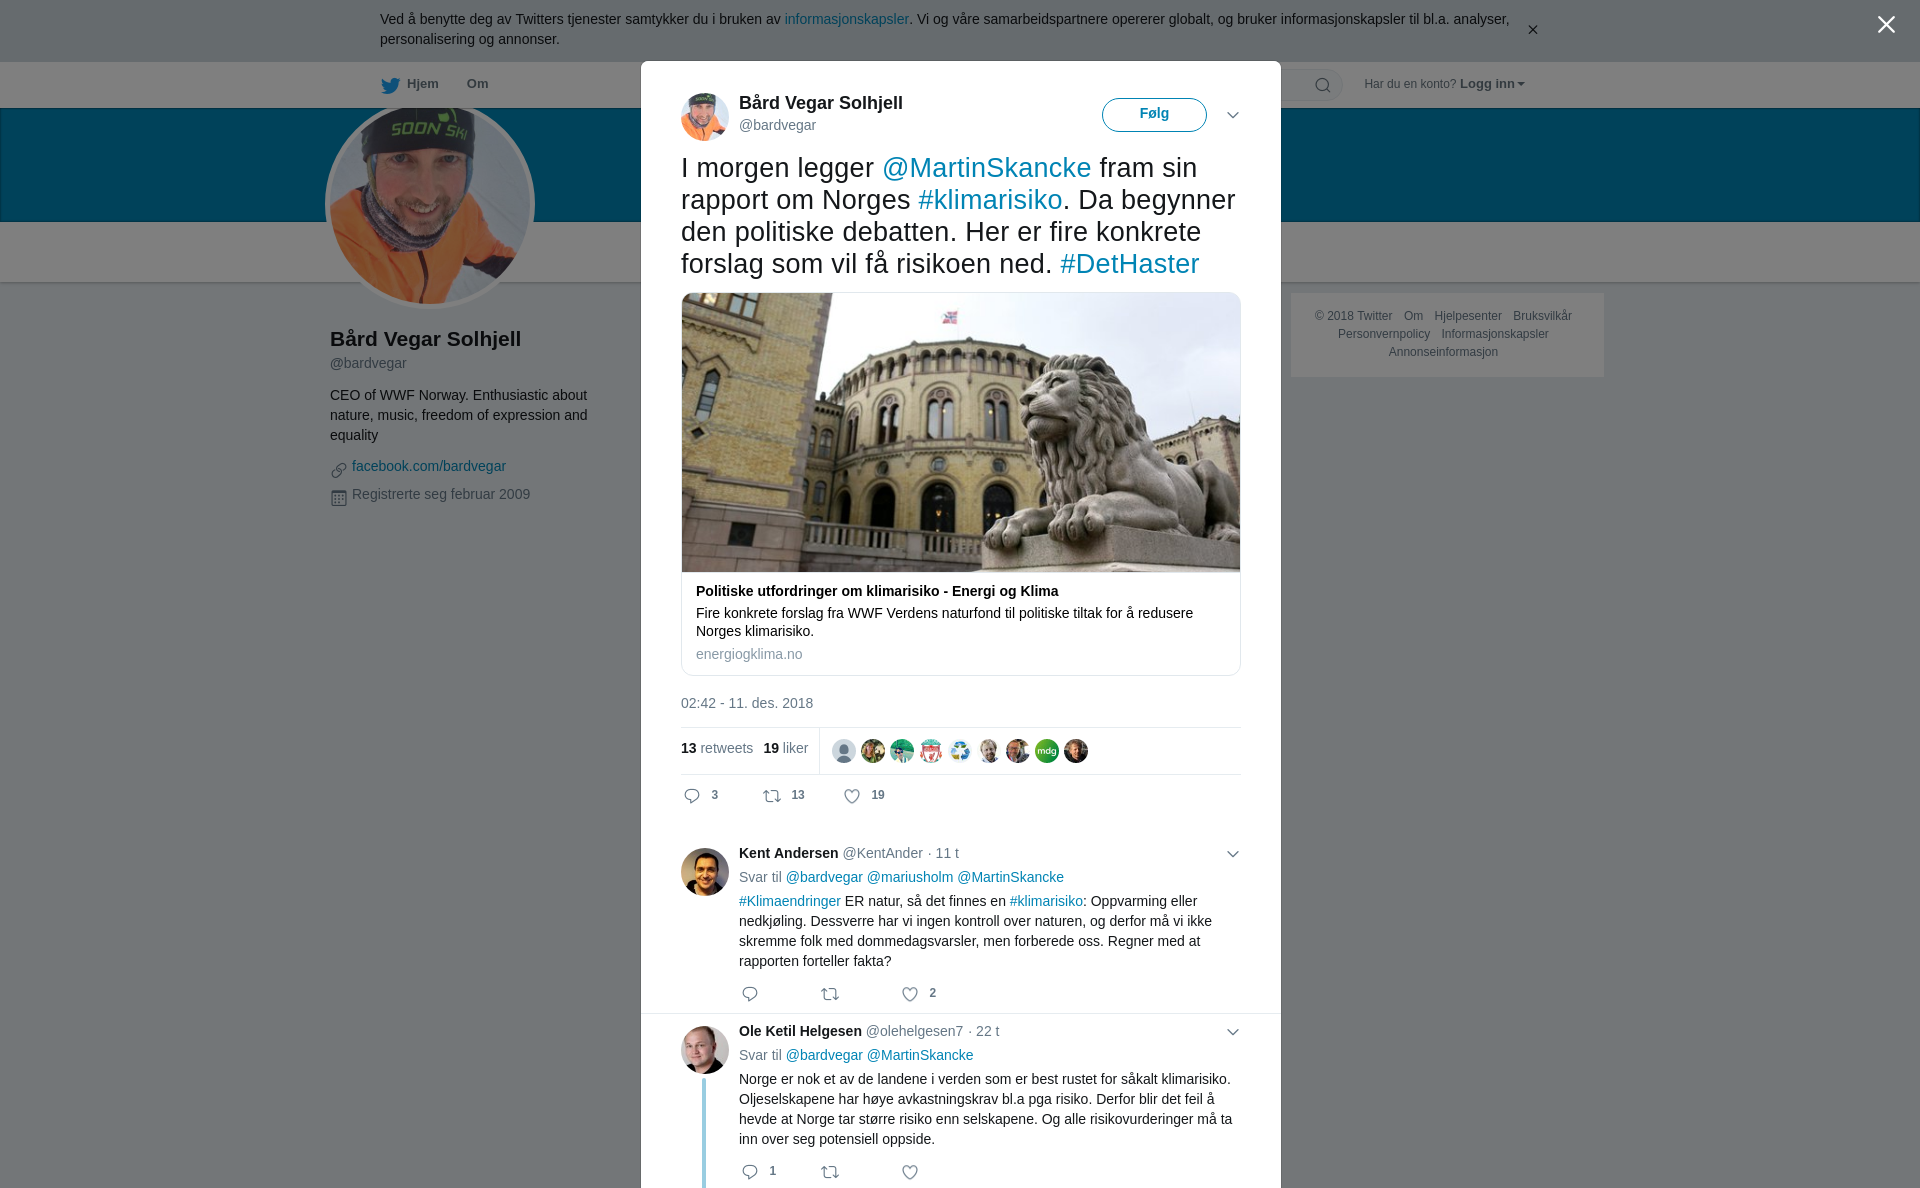Like the main tweet with heart icon

(x=852, y=796)
